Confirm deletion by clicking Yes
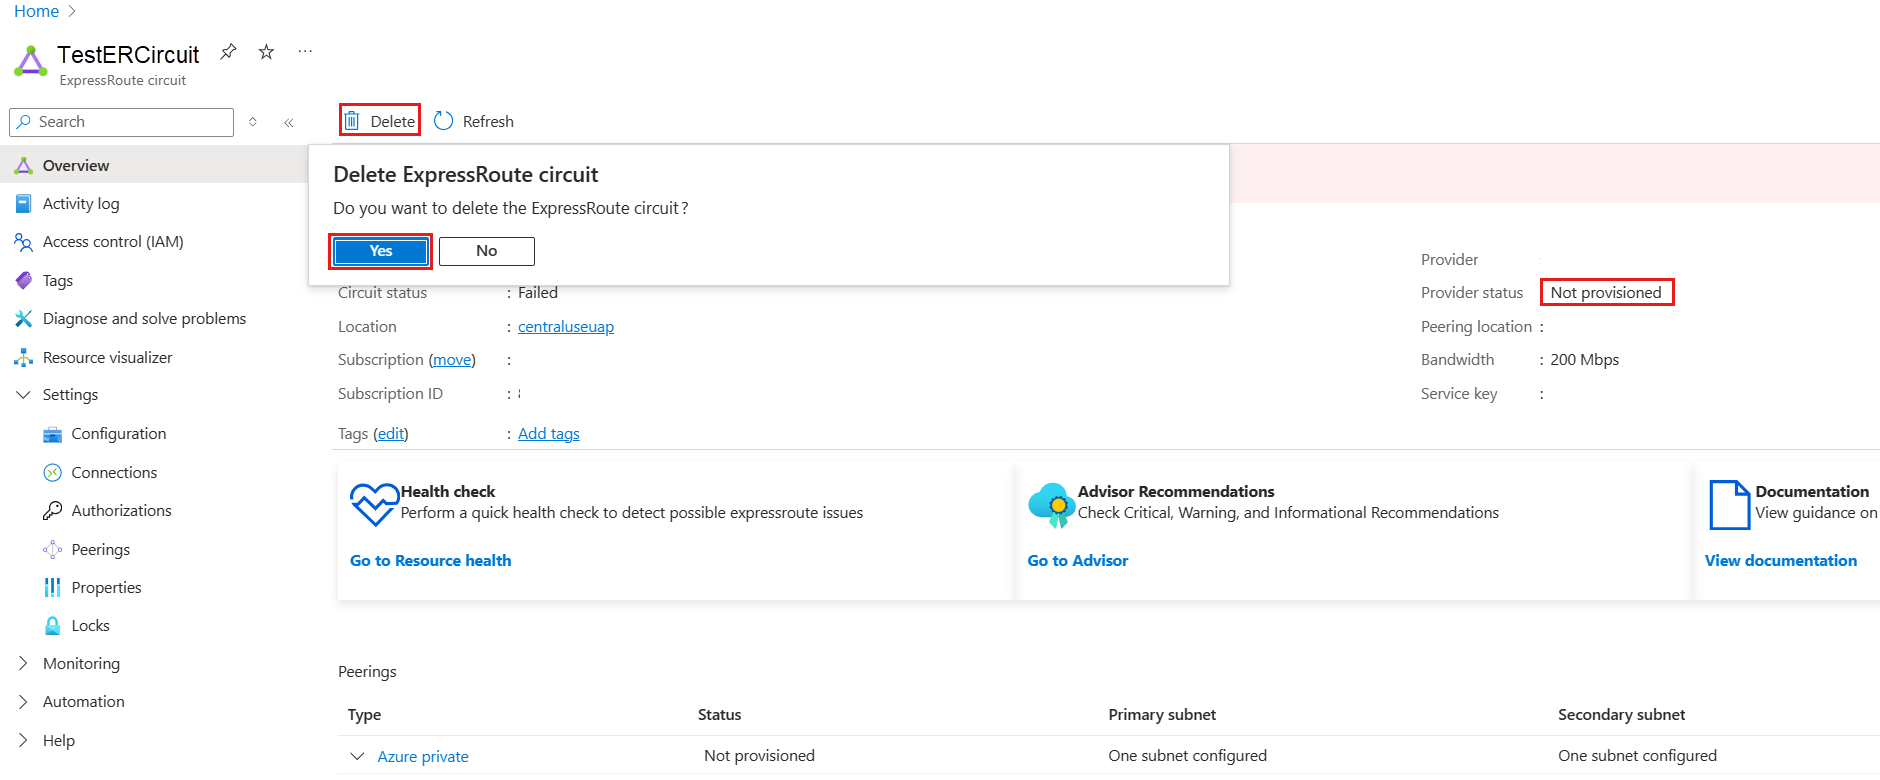This screenshot has height=780, width=1880. click(380, 251)
